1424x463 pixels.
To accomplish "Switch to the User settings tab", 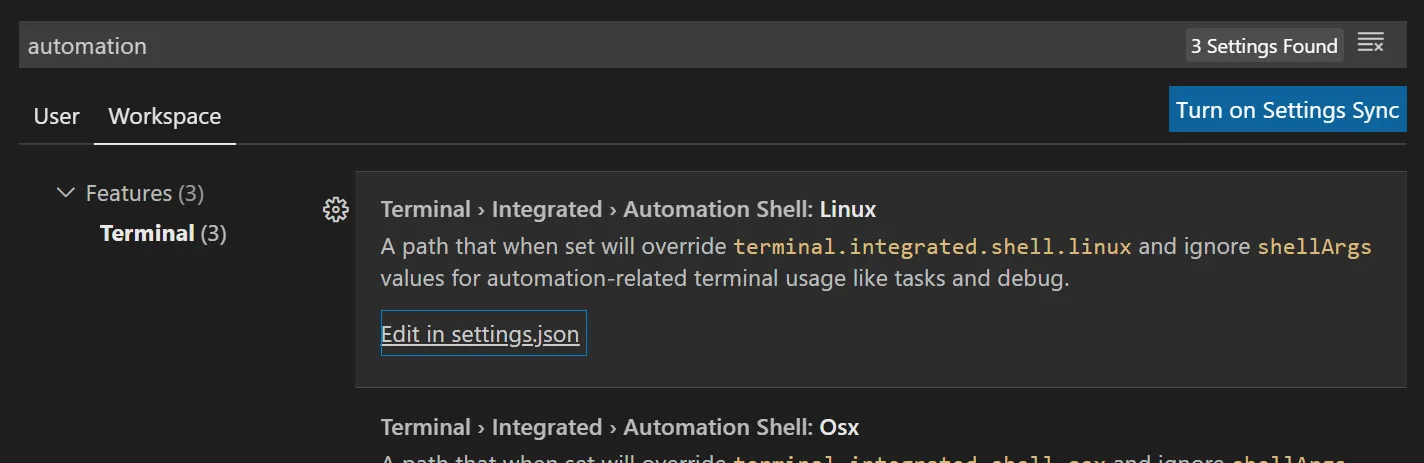I will (x=56, y=117).
